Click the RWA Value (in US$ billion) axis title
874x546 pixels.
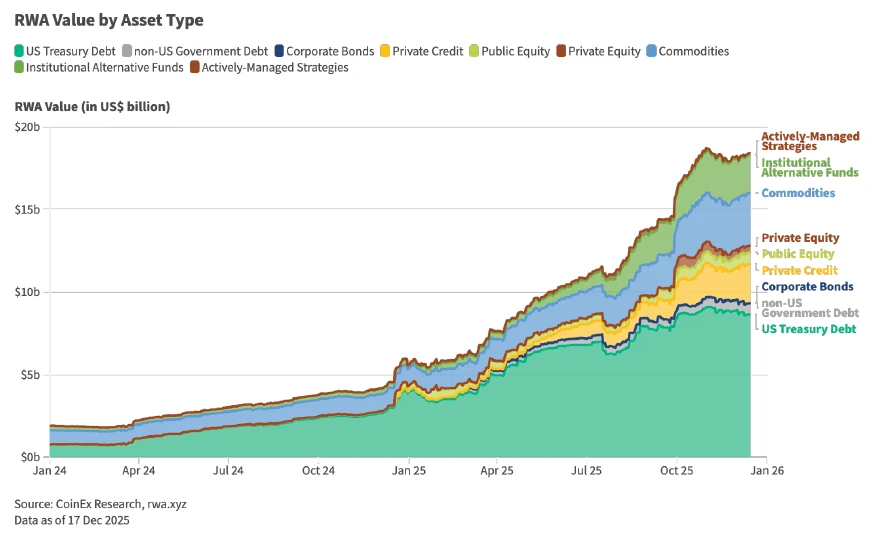tap(92, 106)
